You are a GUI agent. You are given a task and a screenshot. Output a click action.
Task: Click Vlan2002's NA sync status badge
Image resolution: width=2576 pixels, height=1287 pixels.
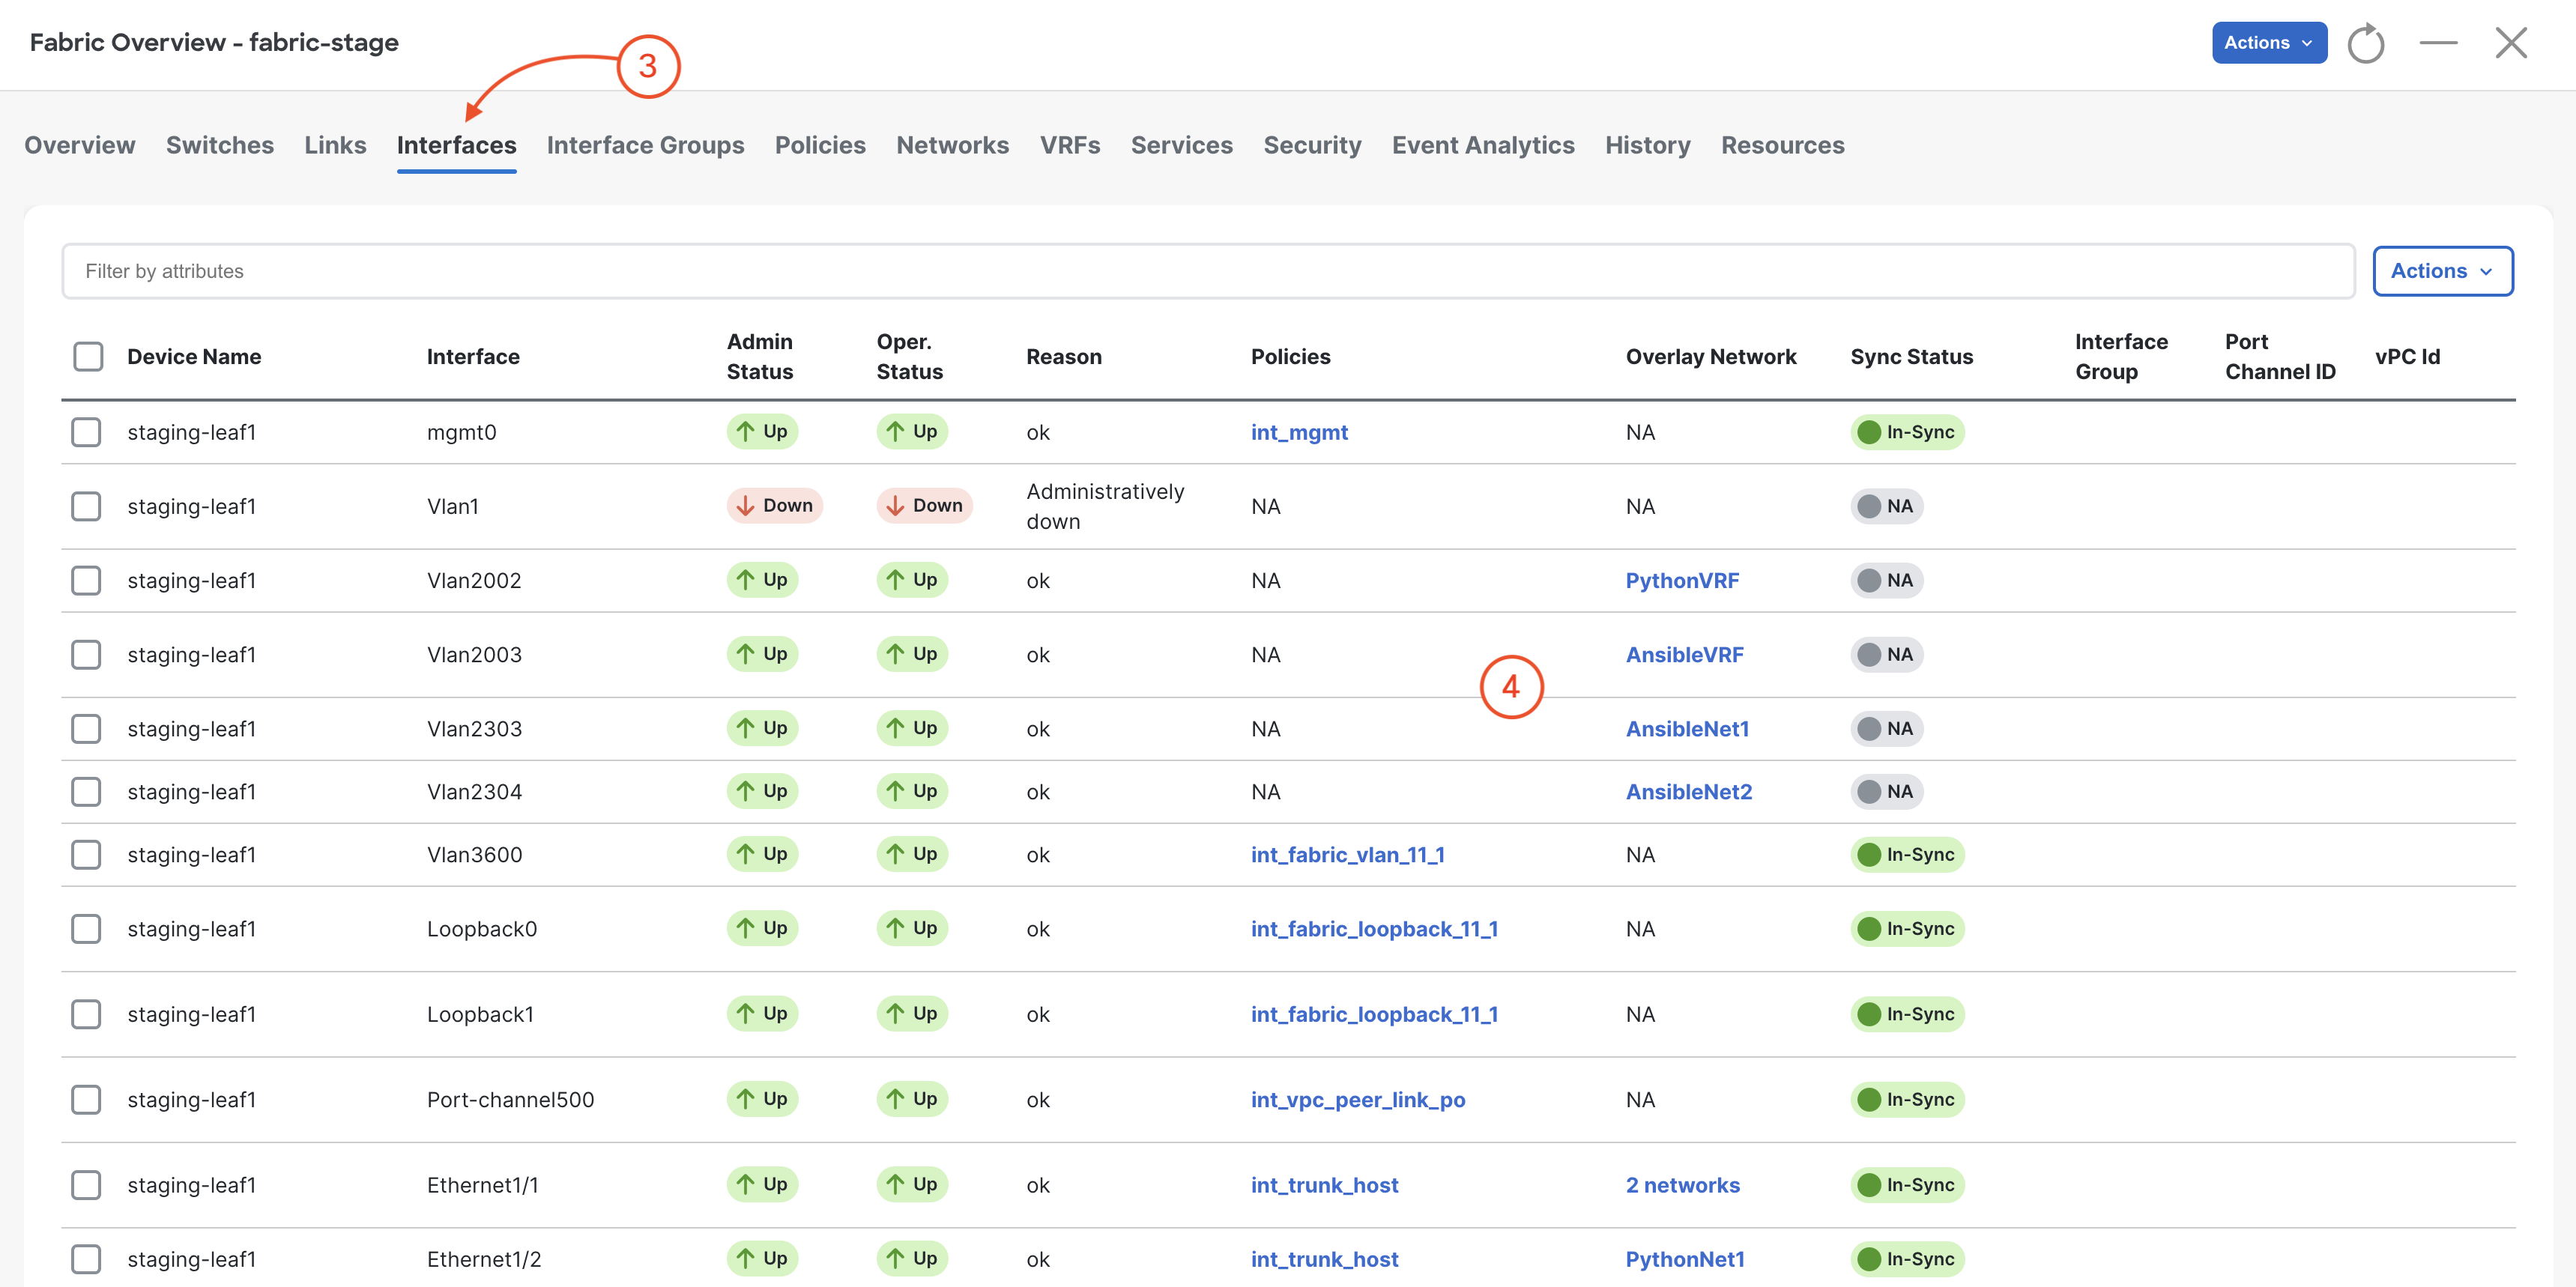pyautogui.click(x=1886, y=580)
